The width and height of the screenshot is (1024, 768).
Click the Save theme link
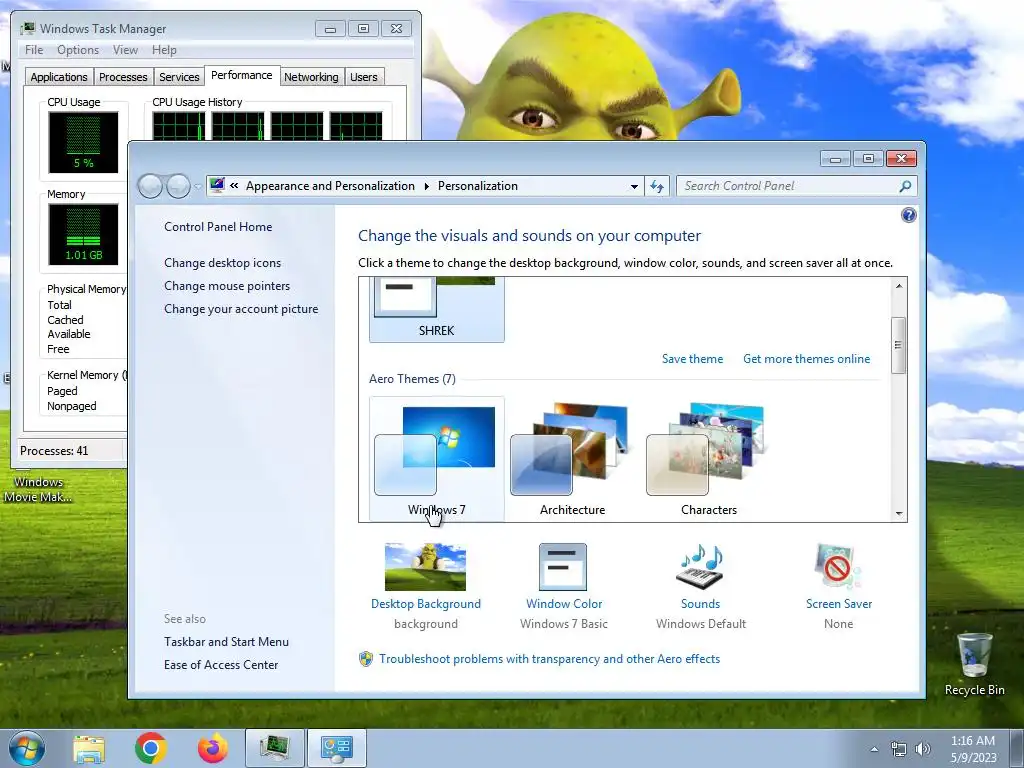coord(692,359)
